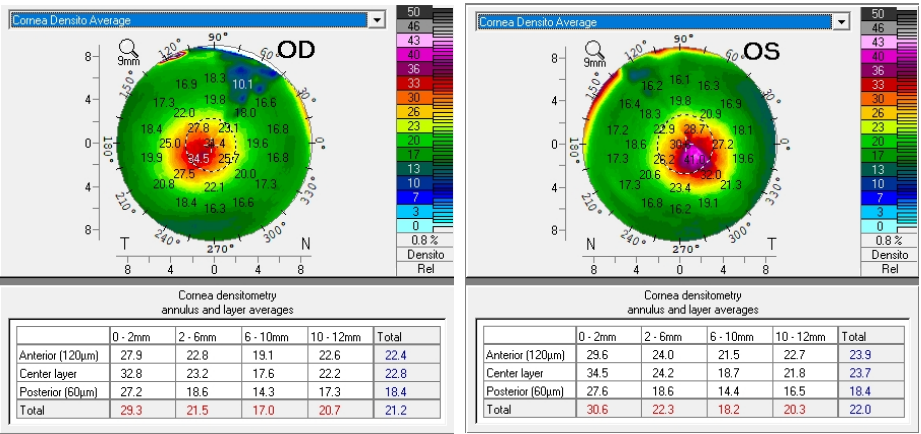Click the 7 blue swatch in OS scale

click(x=878, y=199)
